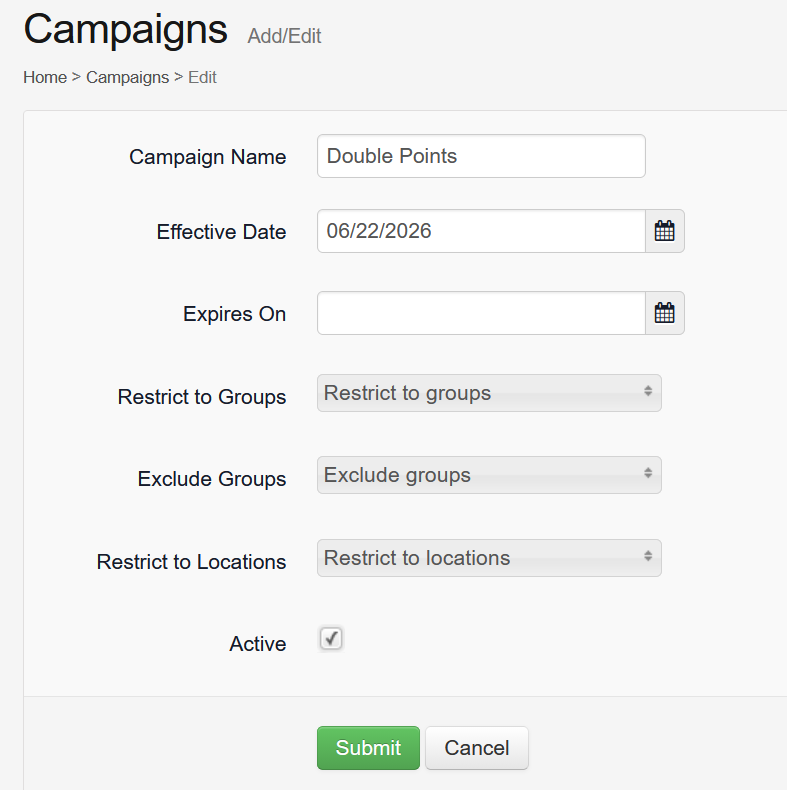This screenshot has width=787, height=790.
Task: Click the empty Expires On field
Action: pos(481,313)
